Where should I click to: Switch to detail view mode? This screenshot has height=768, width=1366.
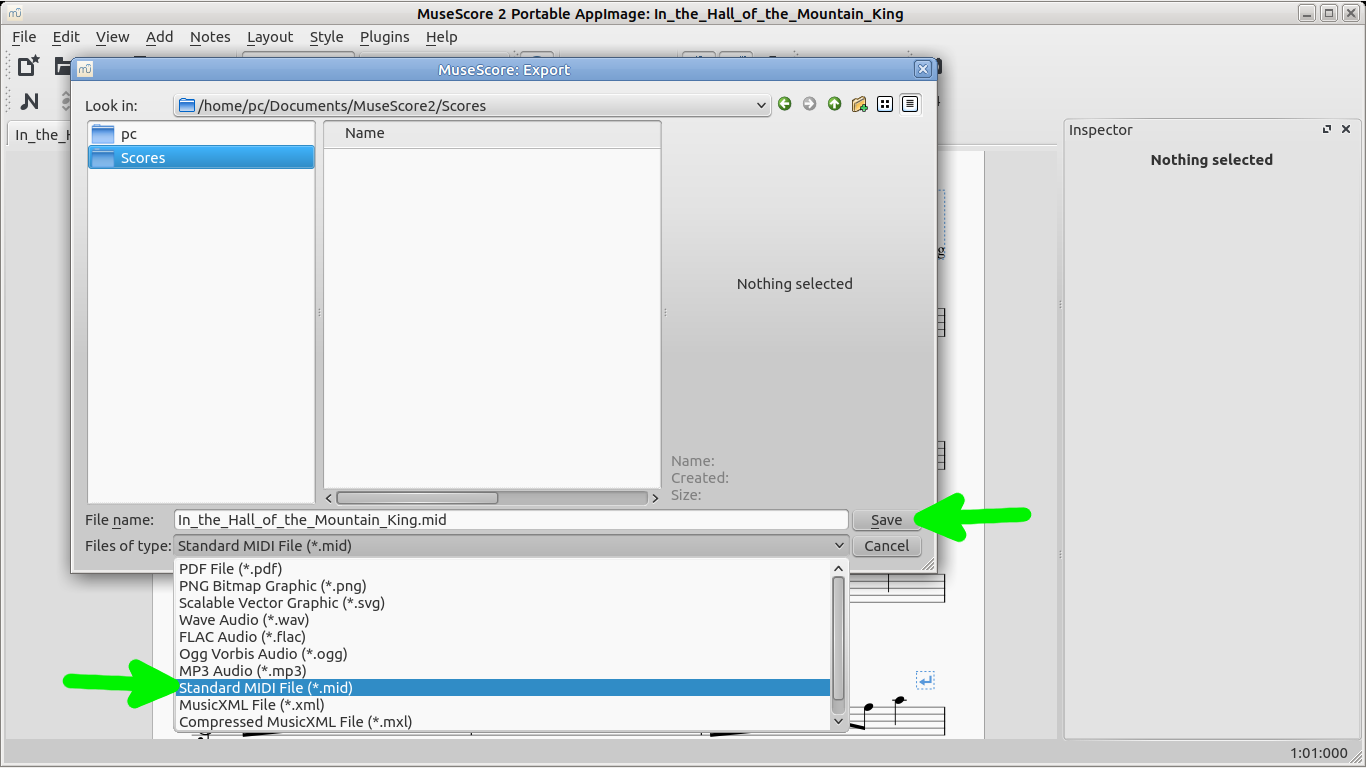910,104
